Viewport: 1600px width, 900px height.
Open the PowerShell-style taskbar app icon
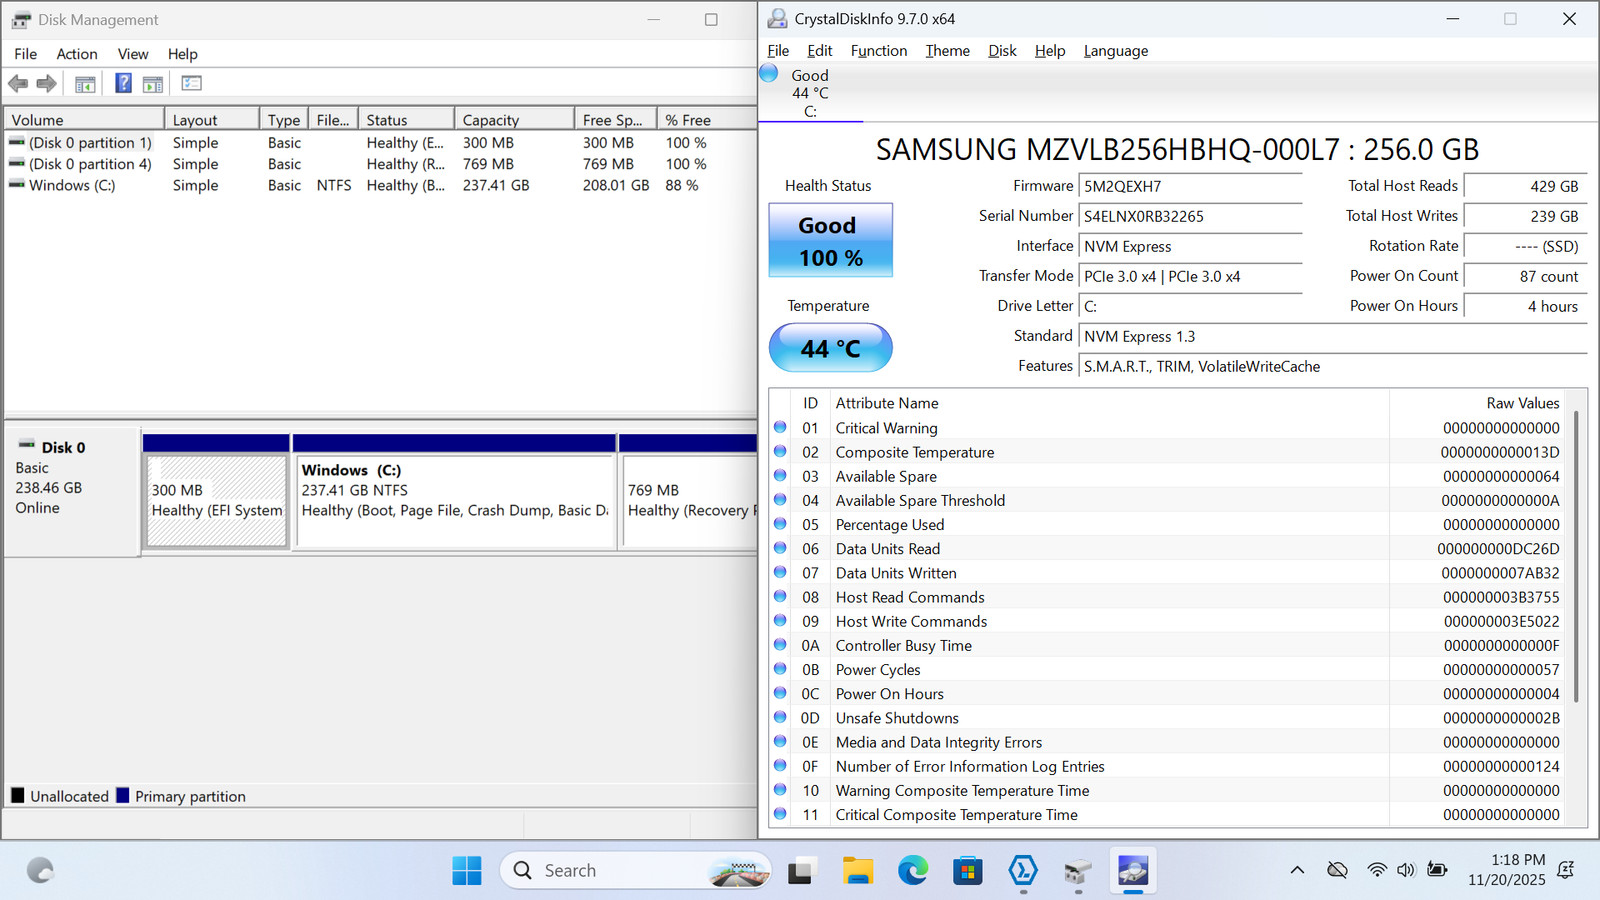[1022, 871]
